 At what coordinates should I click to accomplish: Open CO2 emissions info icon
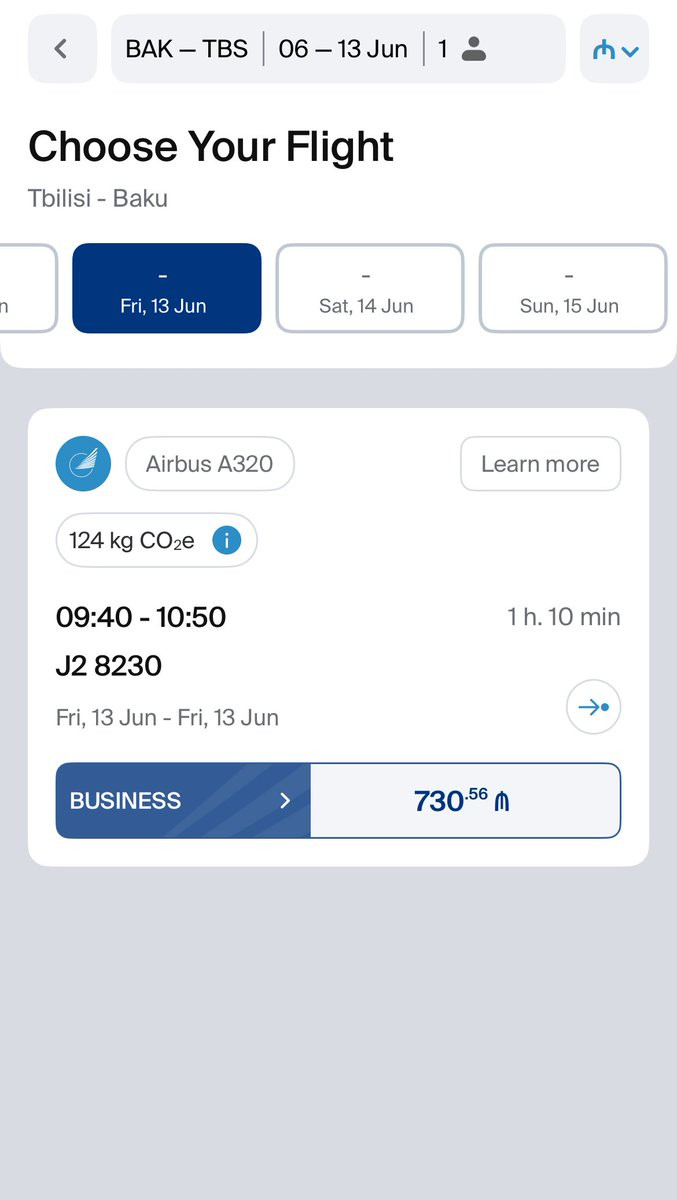coord(227,541)
